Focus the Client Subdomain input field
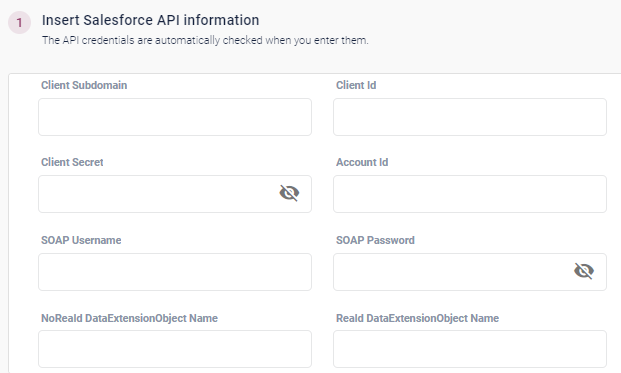This screenshot has height=373, width=621. [x=175, y=117]
